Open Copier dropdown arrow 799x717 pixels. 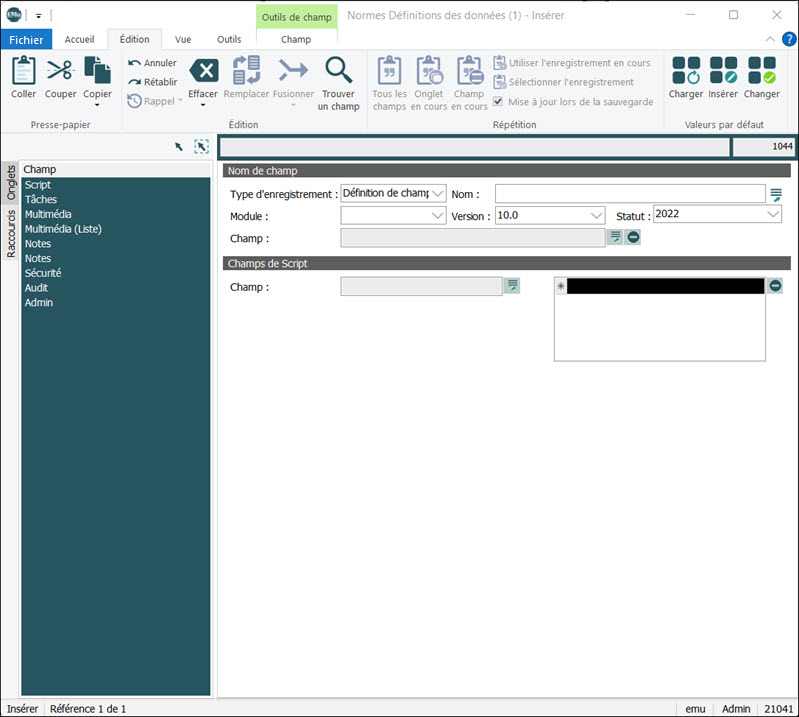(x=97, y=105)
